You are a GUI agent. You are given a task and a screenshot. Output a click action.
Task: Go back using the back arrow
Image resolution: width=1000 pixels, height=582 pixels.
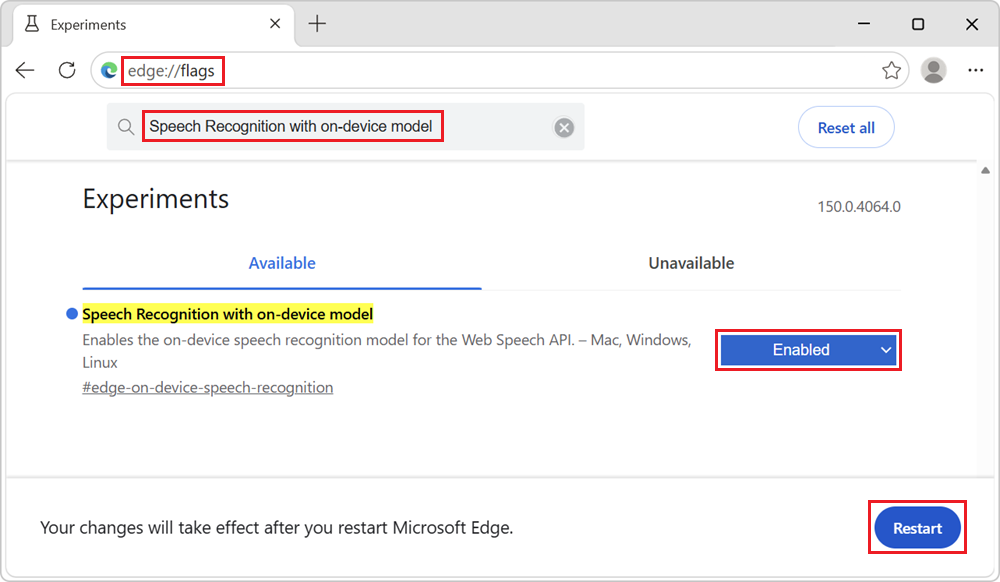[x=25, y=70]
